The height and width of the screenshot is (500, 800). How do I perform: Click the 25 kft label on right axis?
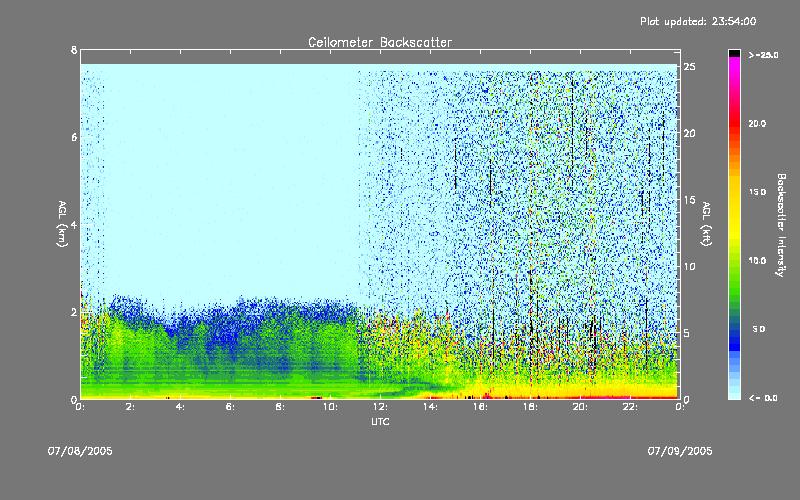pos(689,67)
